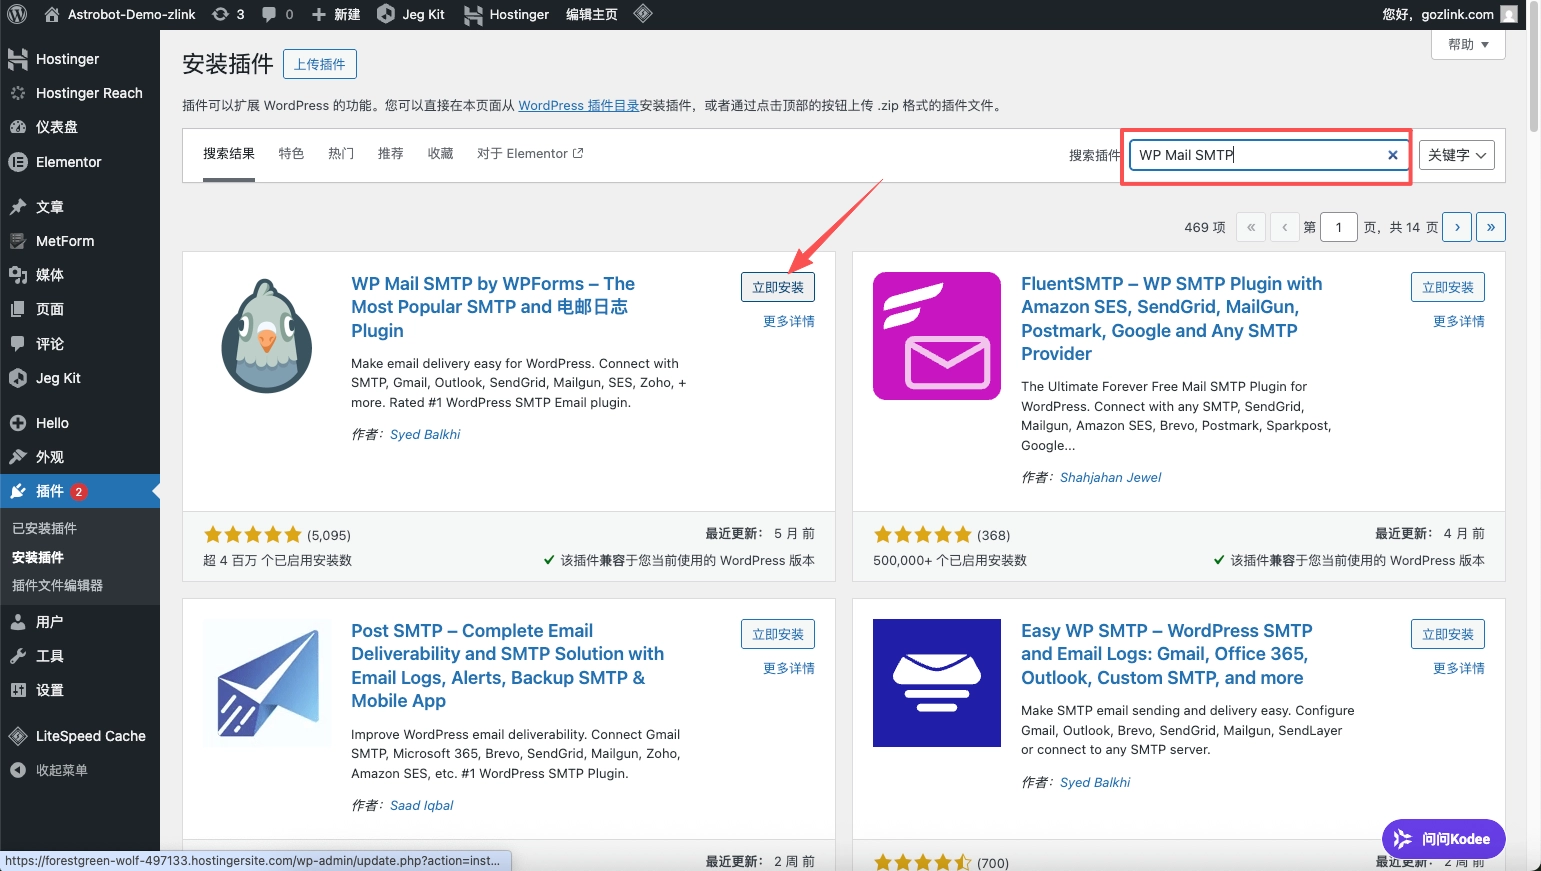Open MetForm sidebar item
This screenshot has width=1541, height=871.
coord(80,241)
